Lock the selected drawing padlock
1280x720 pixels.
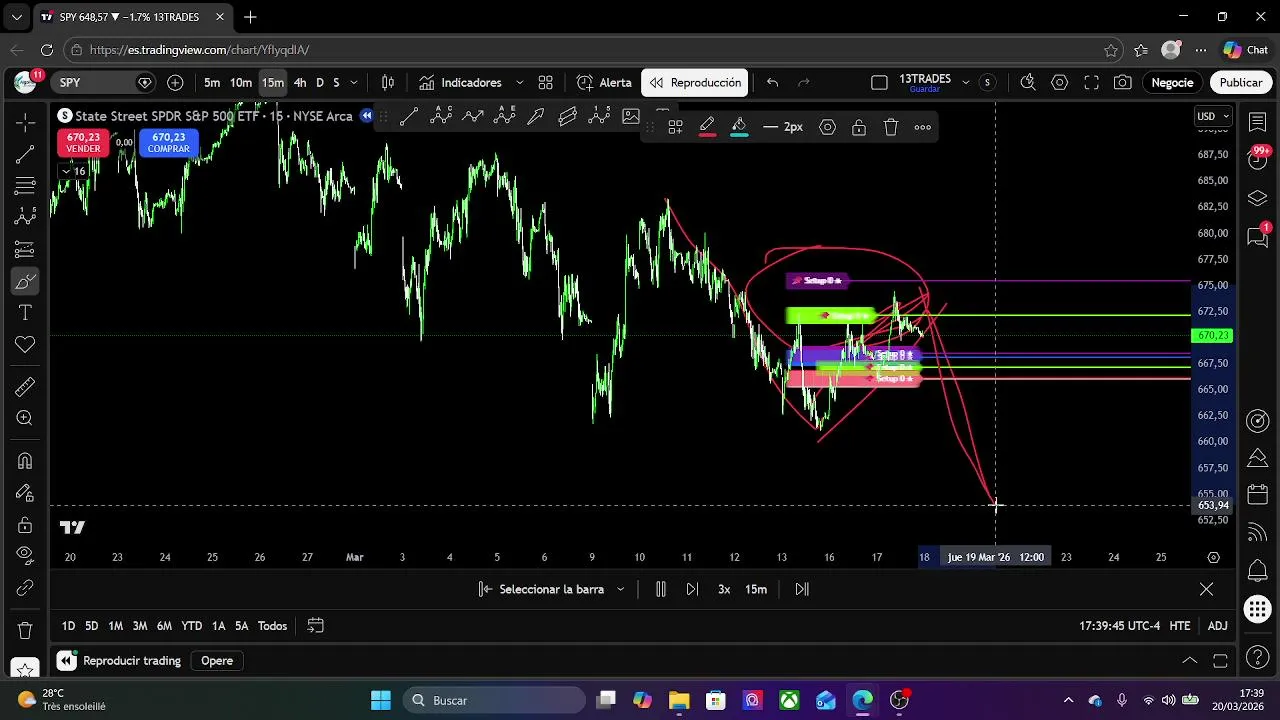(859, 127)
